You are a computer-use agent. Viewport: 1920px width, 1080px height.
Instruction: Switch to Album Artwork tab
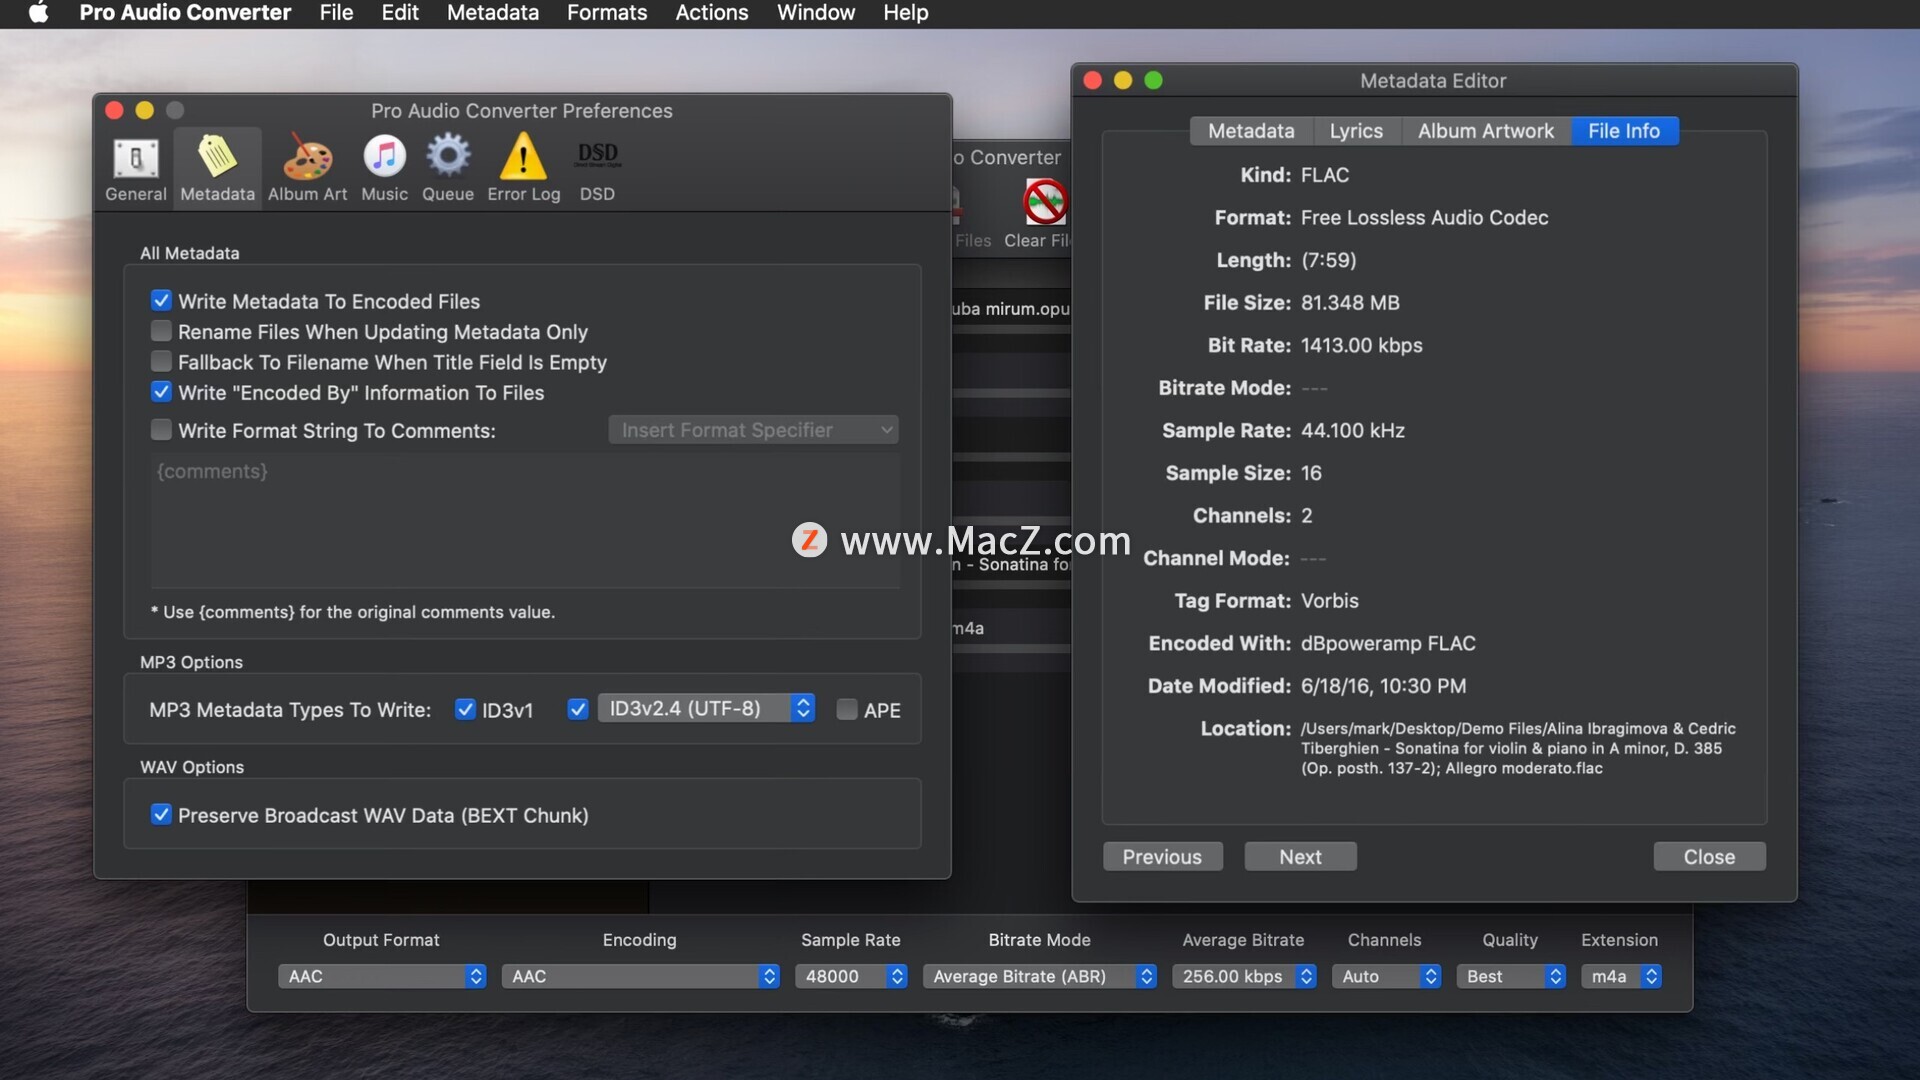pos(1486,131)
